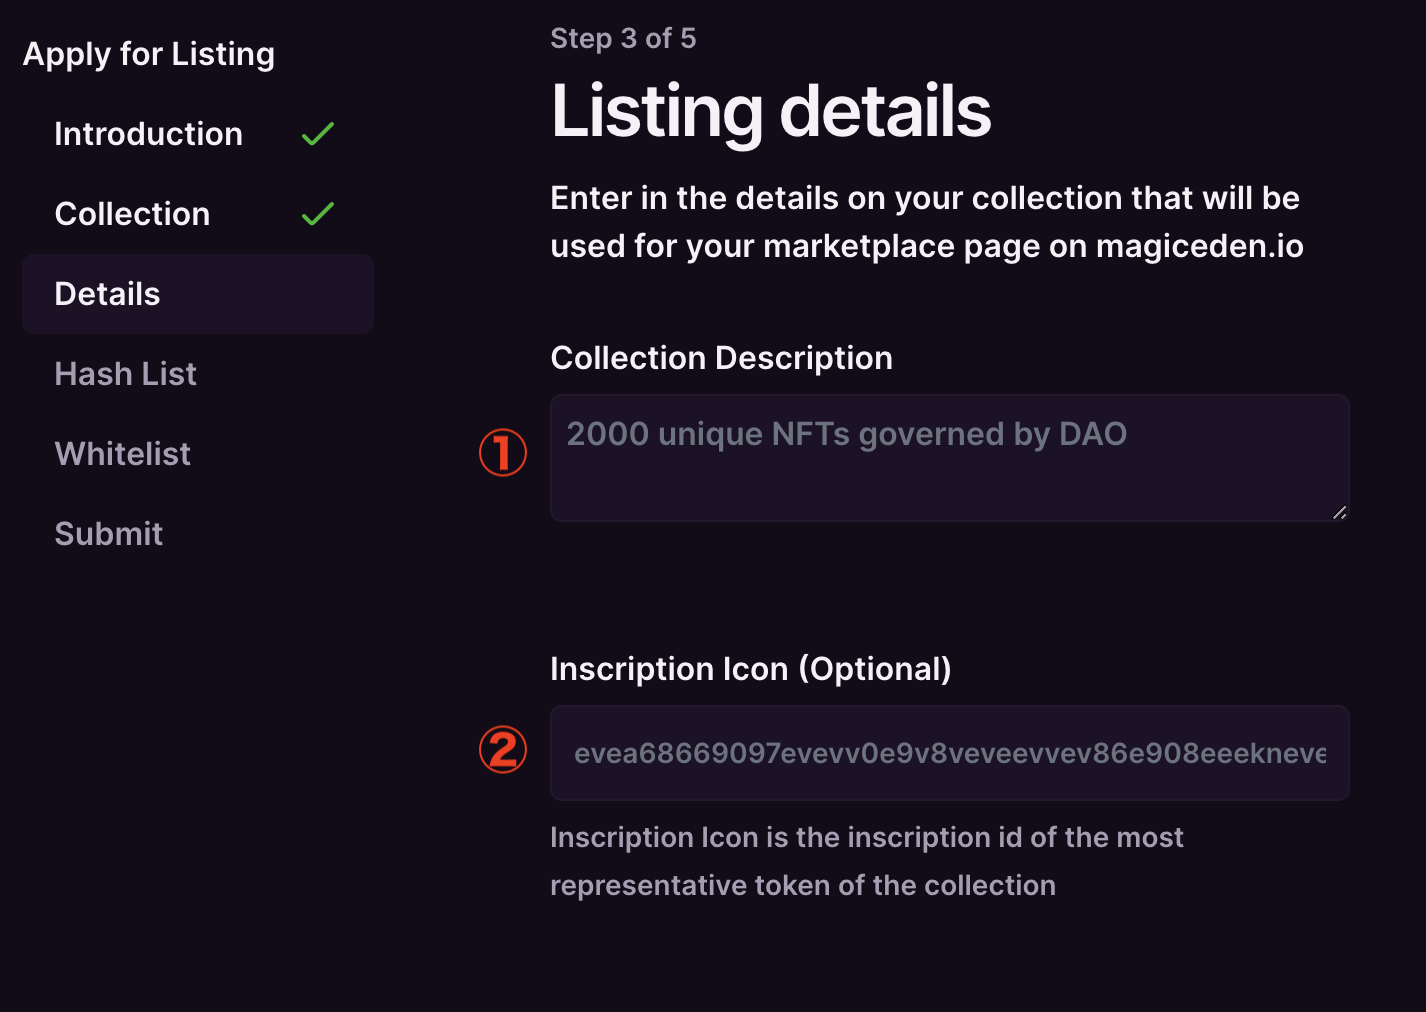Click the red circled number 1 marker
1426x1012 pixels.
coord(503,452)
